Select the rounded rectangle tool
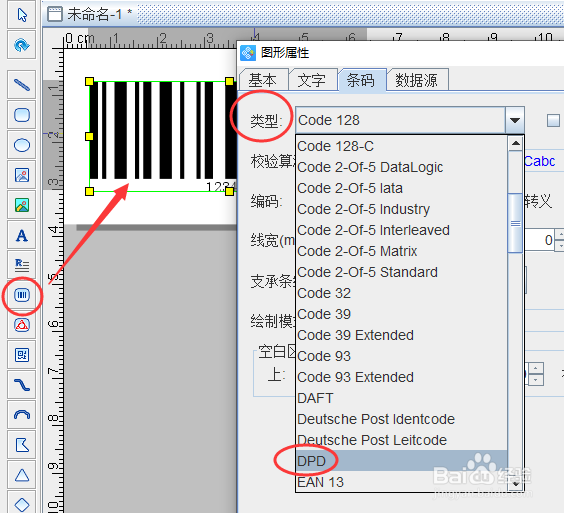 click(22, 115)
